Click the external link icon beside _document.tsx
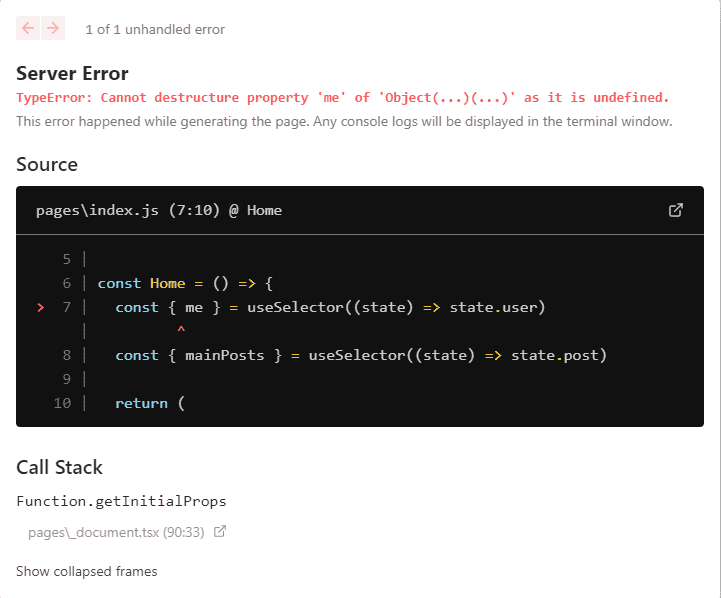Viewport: 721px width, 598px height. point(220,532)
